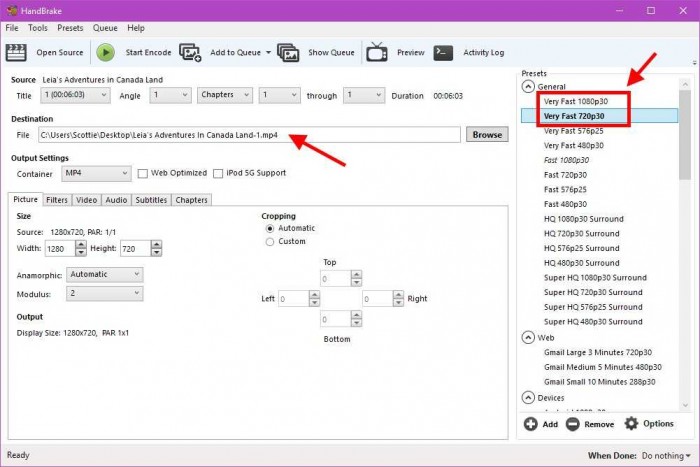Open the Show Queue icon
Screen dimensions: 700x467
pos(289,52)
